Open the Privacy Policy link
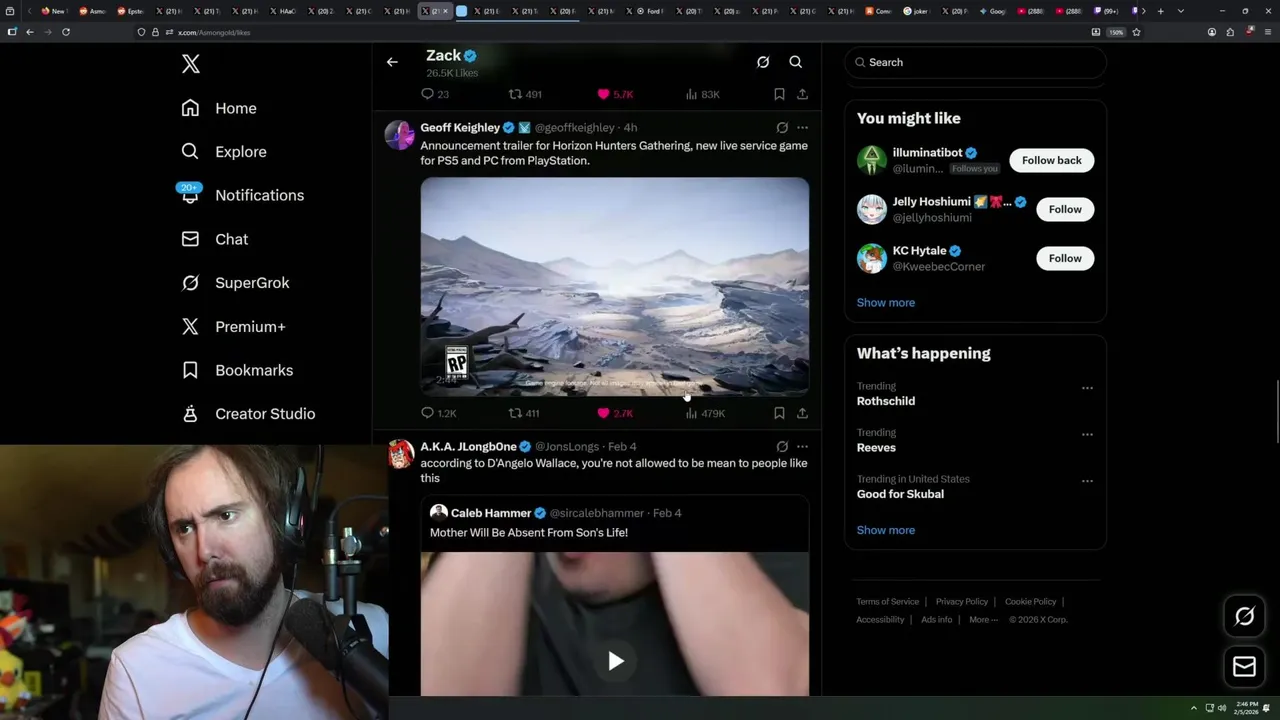The height and width of the screenshot is (720, 1280). tap(962, 601)
